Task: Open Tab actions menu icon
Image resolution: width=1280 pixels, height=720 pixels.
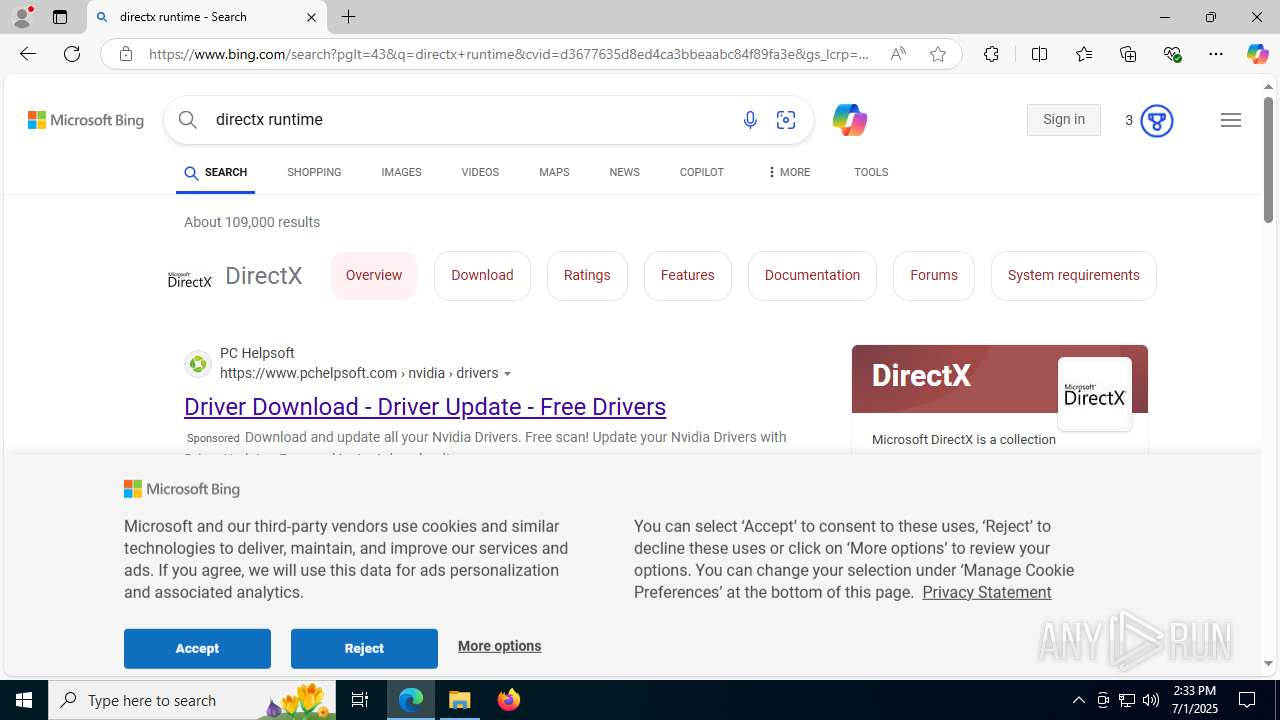Action: click(x=60, y=17)
